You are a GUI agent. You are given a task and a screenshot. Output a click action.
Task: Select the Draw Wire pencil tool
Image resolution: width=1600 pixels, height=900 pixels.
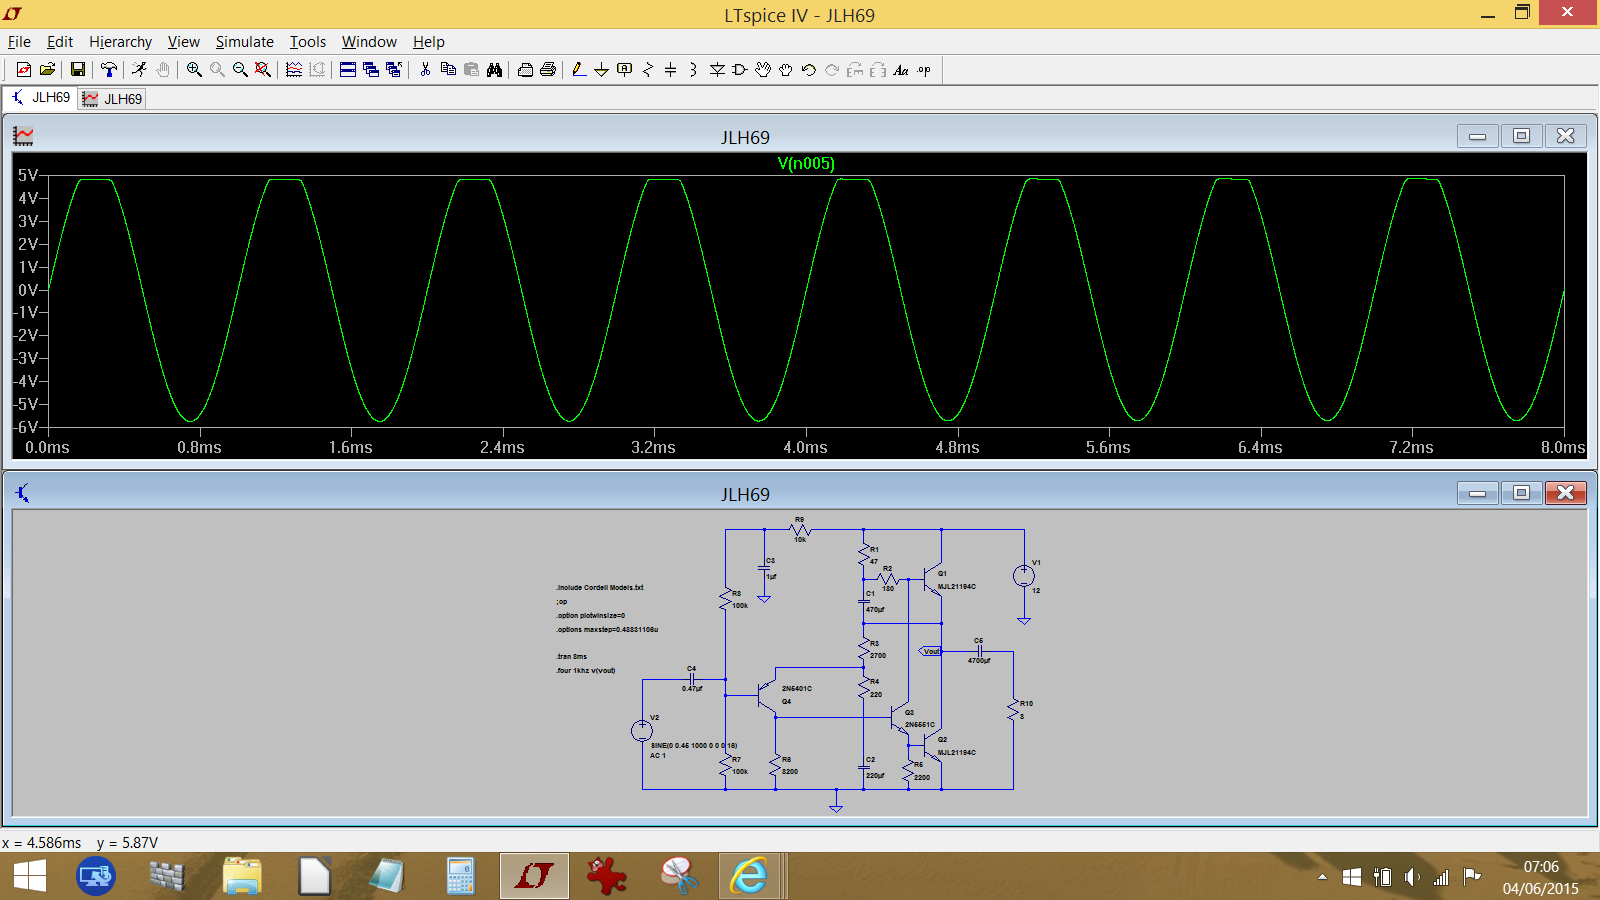pos(578,70)
